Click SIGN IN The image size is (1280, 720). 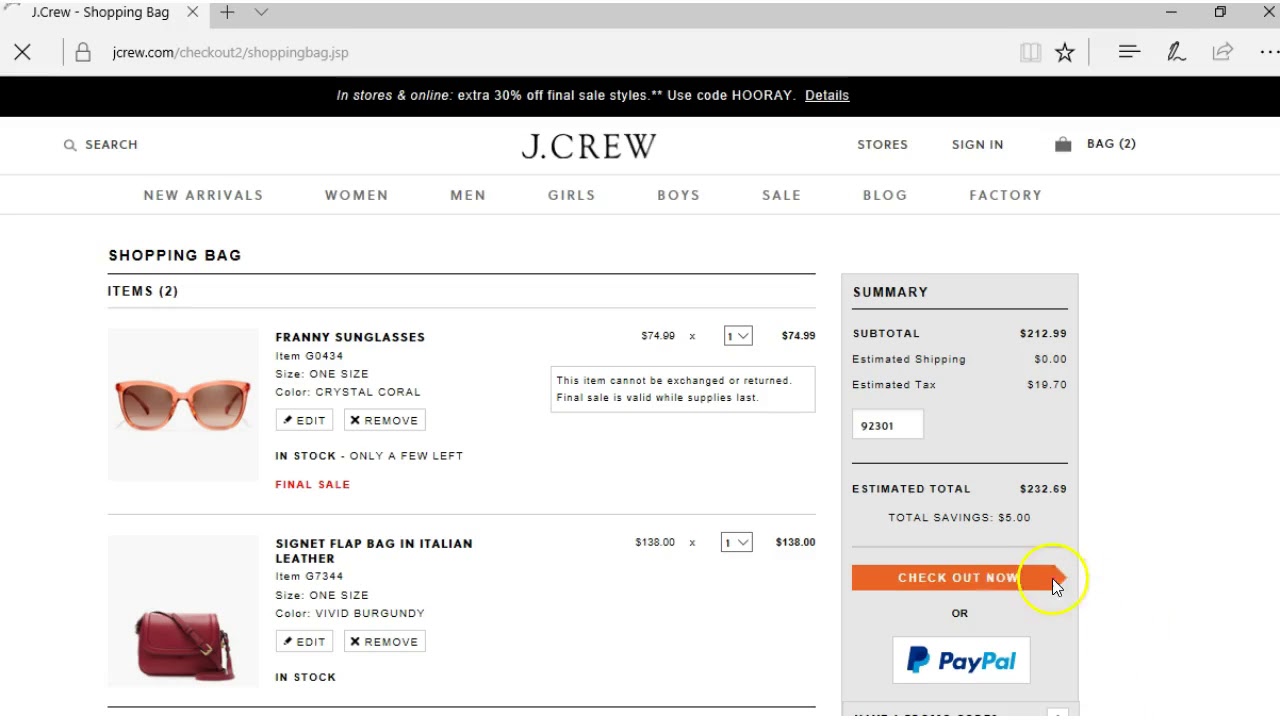click(977, 144)
